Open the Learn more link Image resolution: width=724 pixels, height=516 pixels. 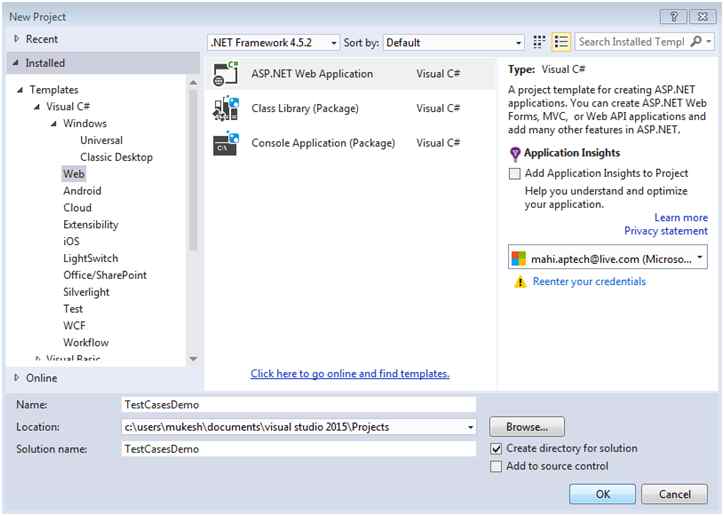681,217
